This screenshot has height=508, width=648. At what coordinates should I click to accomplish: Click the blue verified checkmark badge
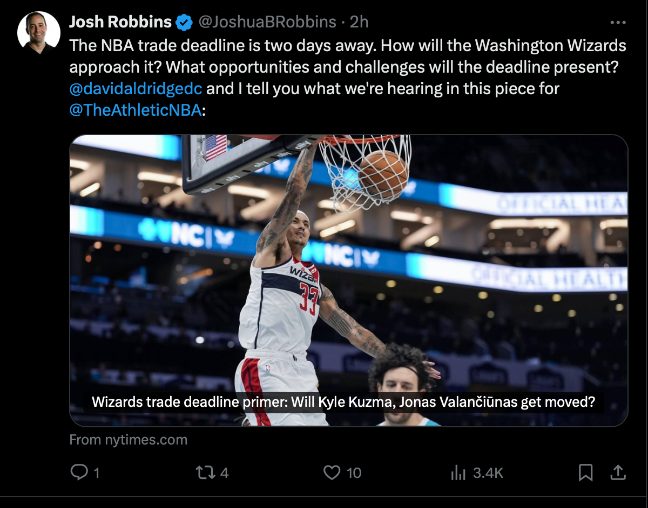pos(184,22)
